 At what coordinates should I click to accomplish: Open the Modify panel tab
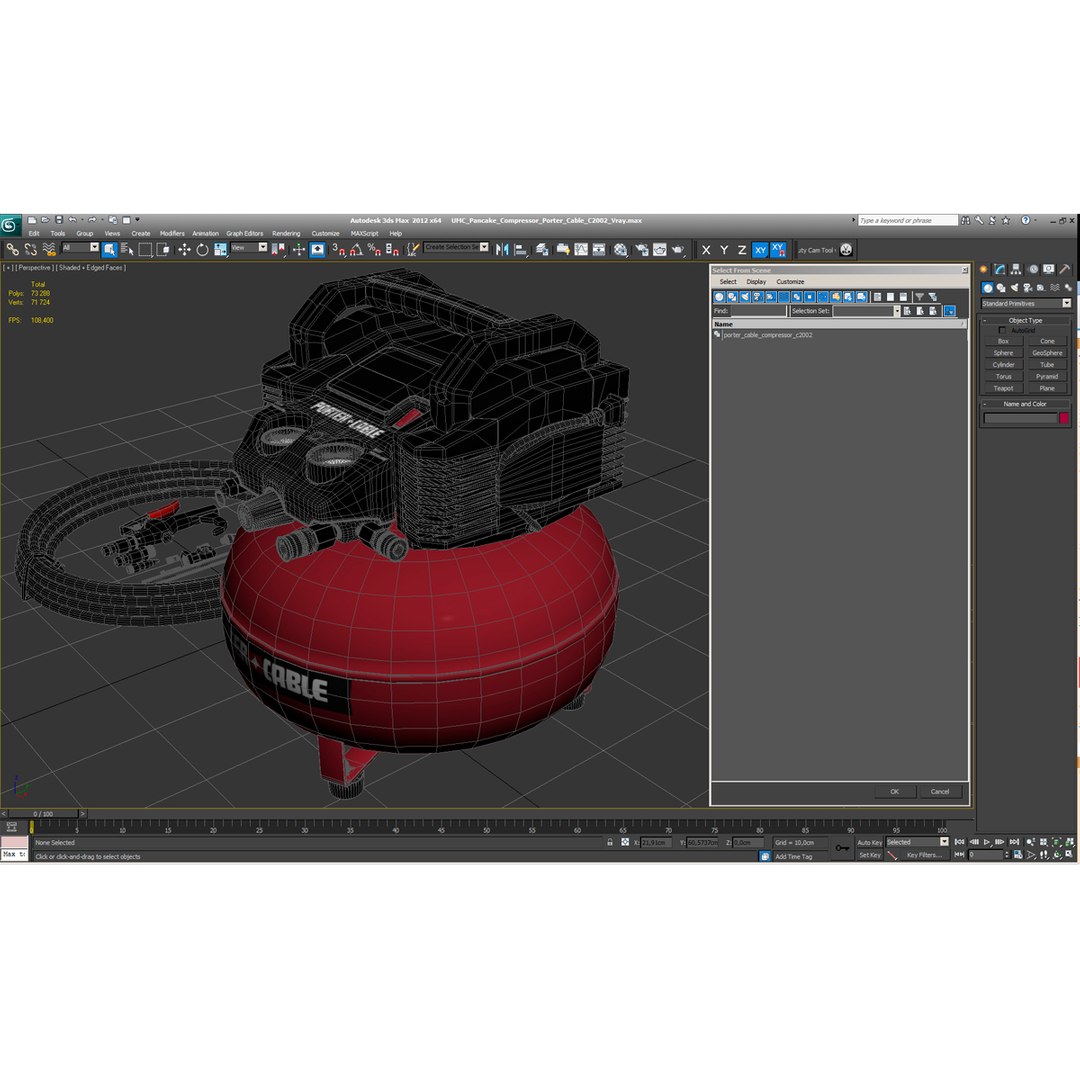[x=999, y=269]
